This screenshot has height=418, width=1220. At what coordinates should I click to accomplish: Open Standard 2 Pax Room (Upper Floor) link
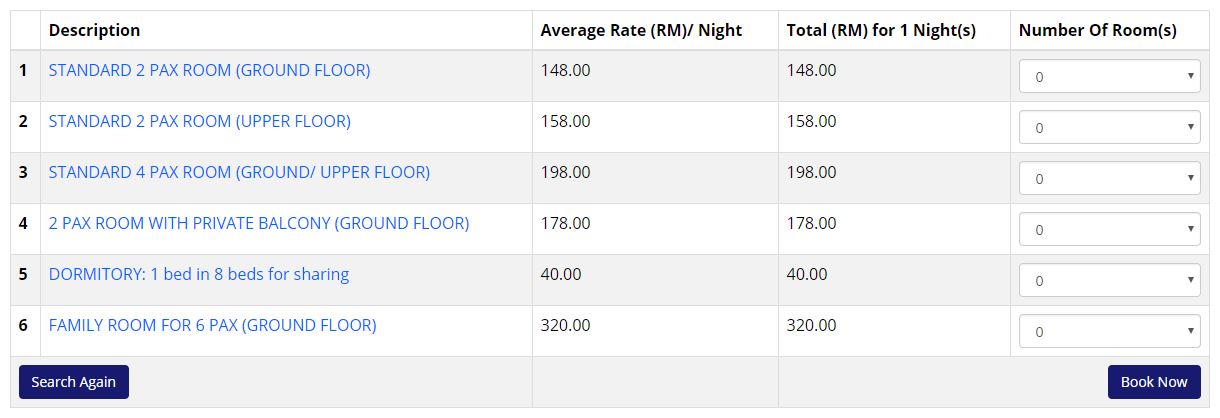coord(200,121)
